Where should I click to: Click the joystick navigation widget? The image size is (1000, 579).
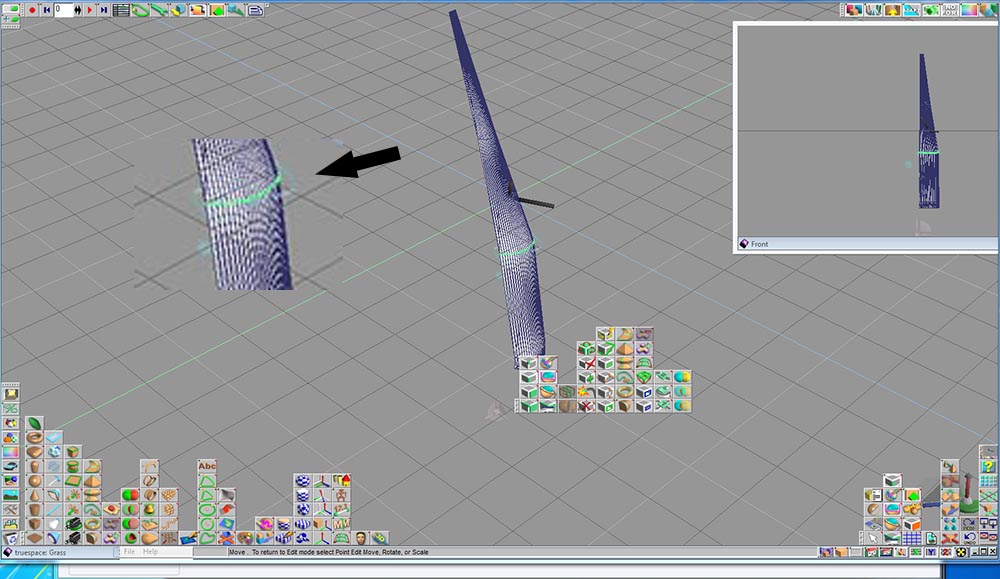969,494
